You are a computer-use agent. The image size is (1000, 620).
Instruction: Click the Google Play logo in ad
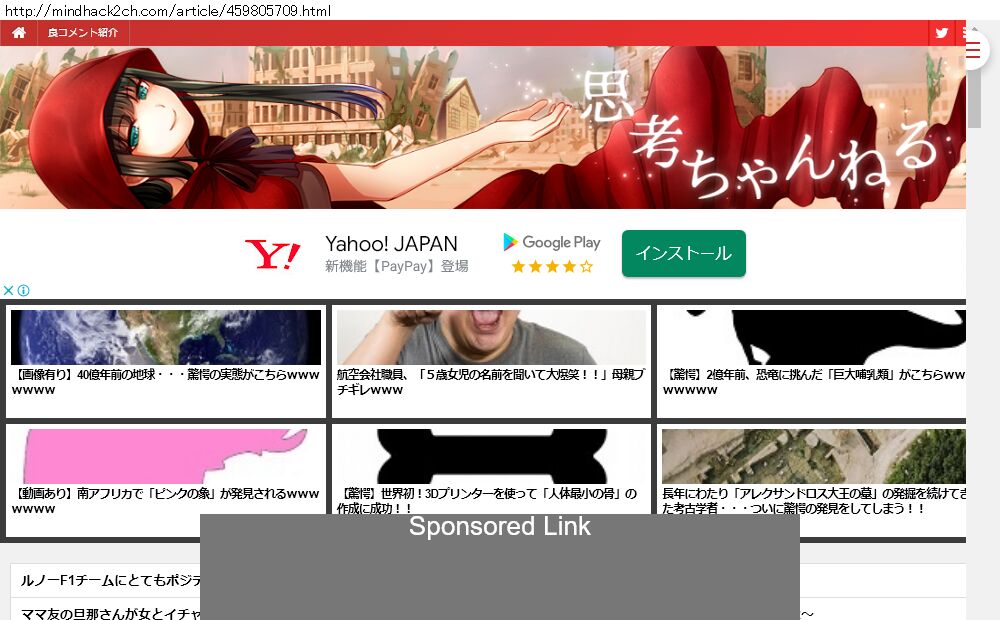point(552,242)
